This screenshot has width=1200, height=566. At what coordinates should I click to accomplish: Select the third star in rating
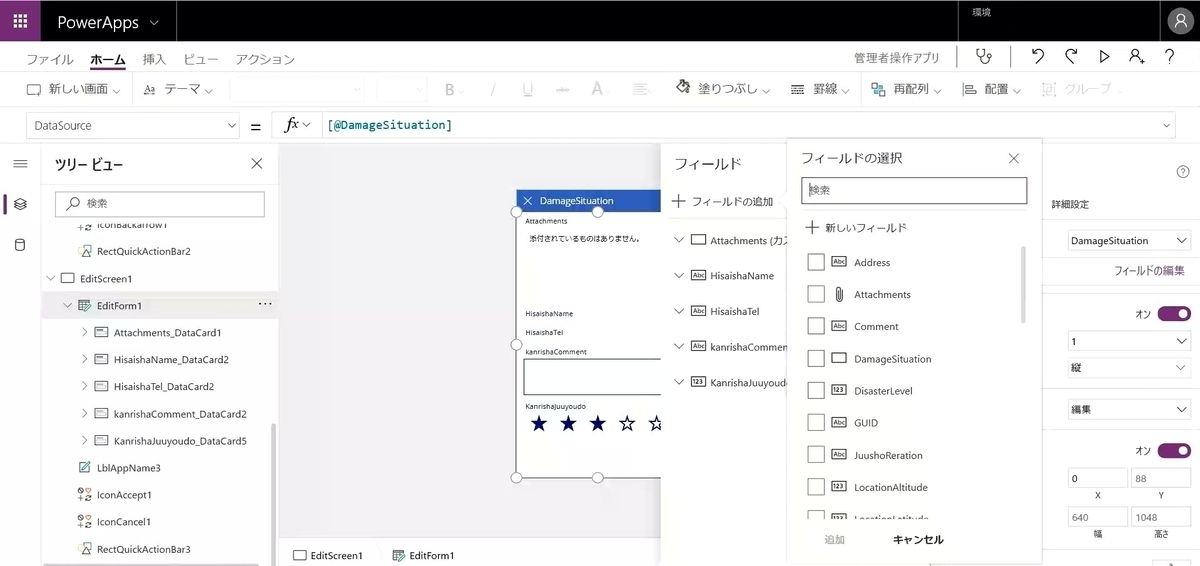pos(598,424)
